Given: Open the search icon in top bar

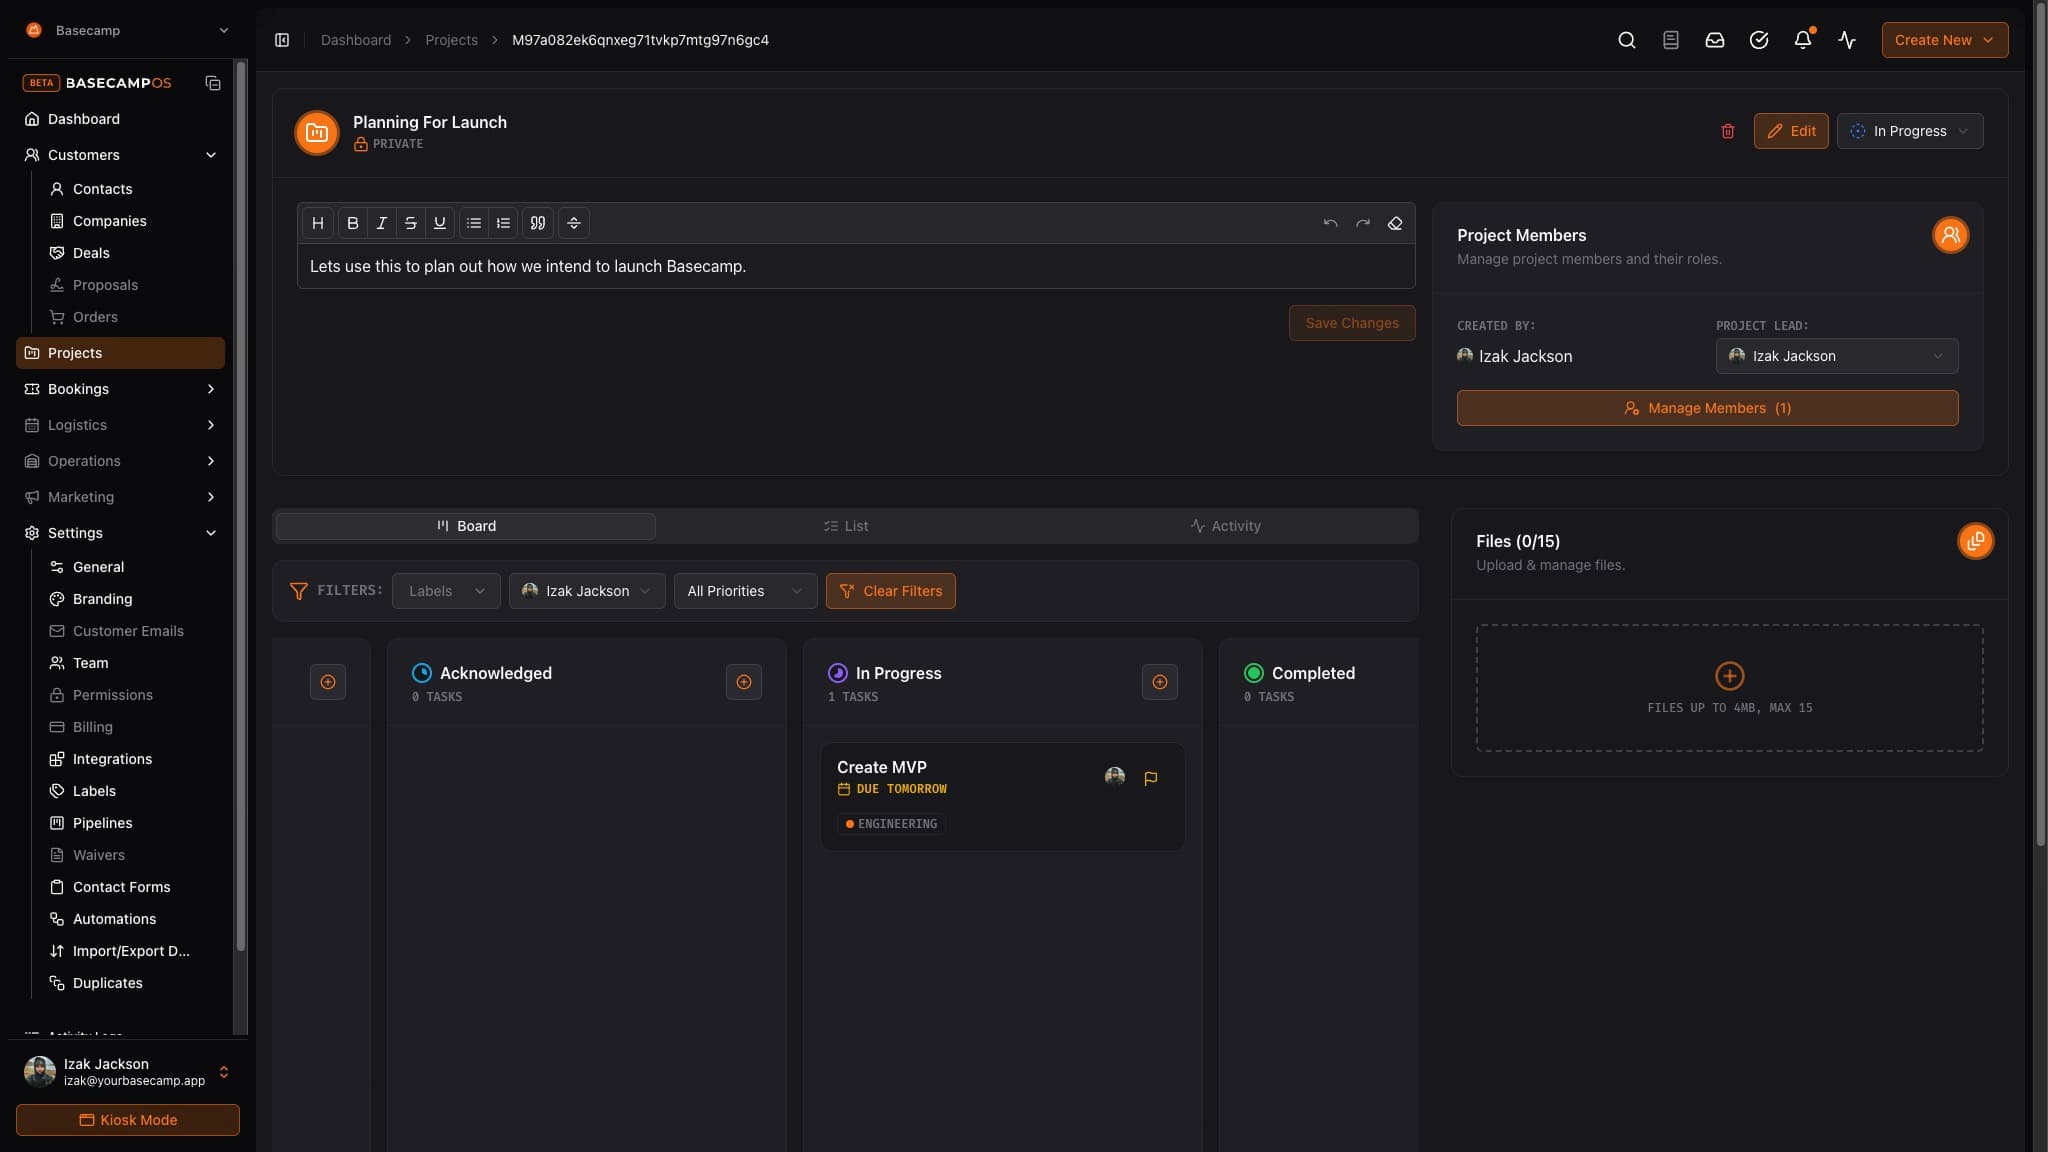Looking at the screenshot, I should pos(1627,40).
